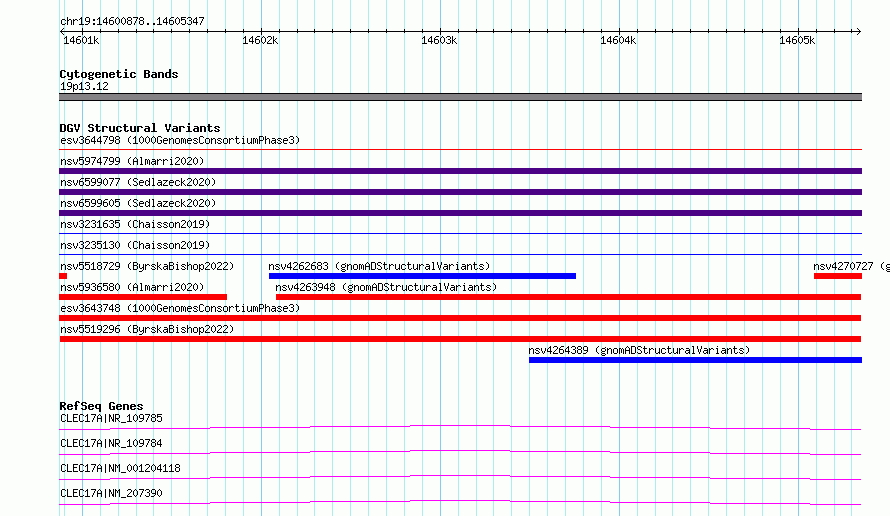Image resolution: width=890 pixels, height=516 pixels.
Task: Open variant nsv4262683 (gnomADStructuralVariants) label
Action: (x=379, y=266)
